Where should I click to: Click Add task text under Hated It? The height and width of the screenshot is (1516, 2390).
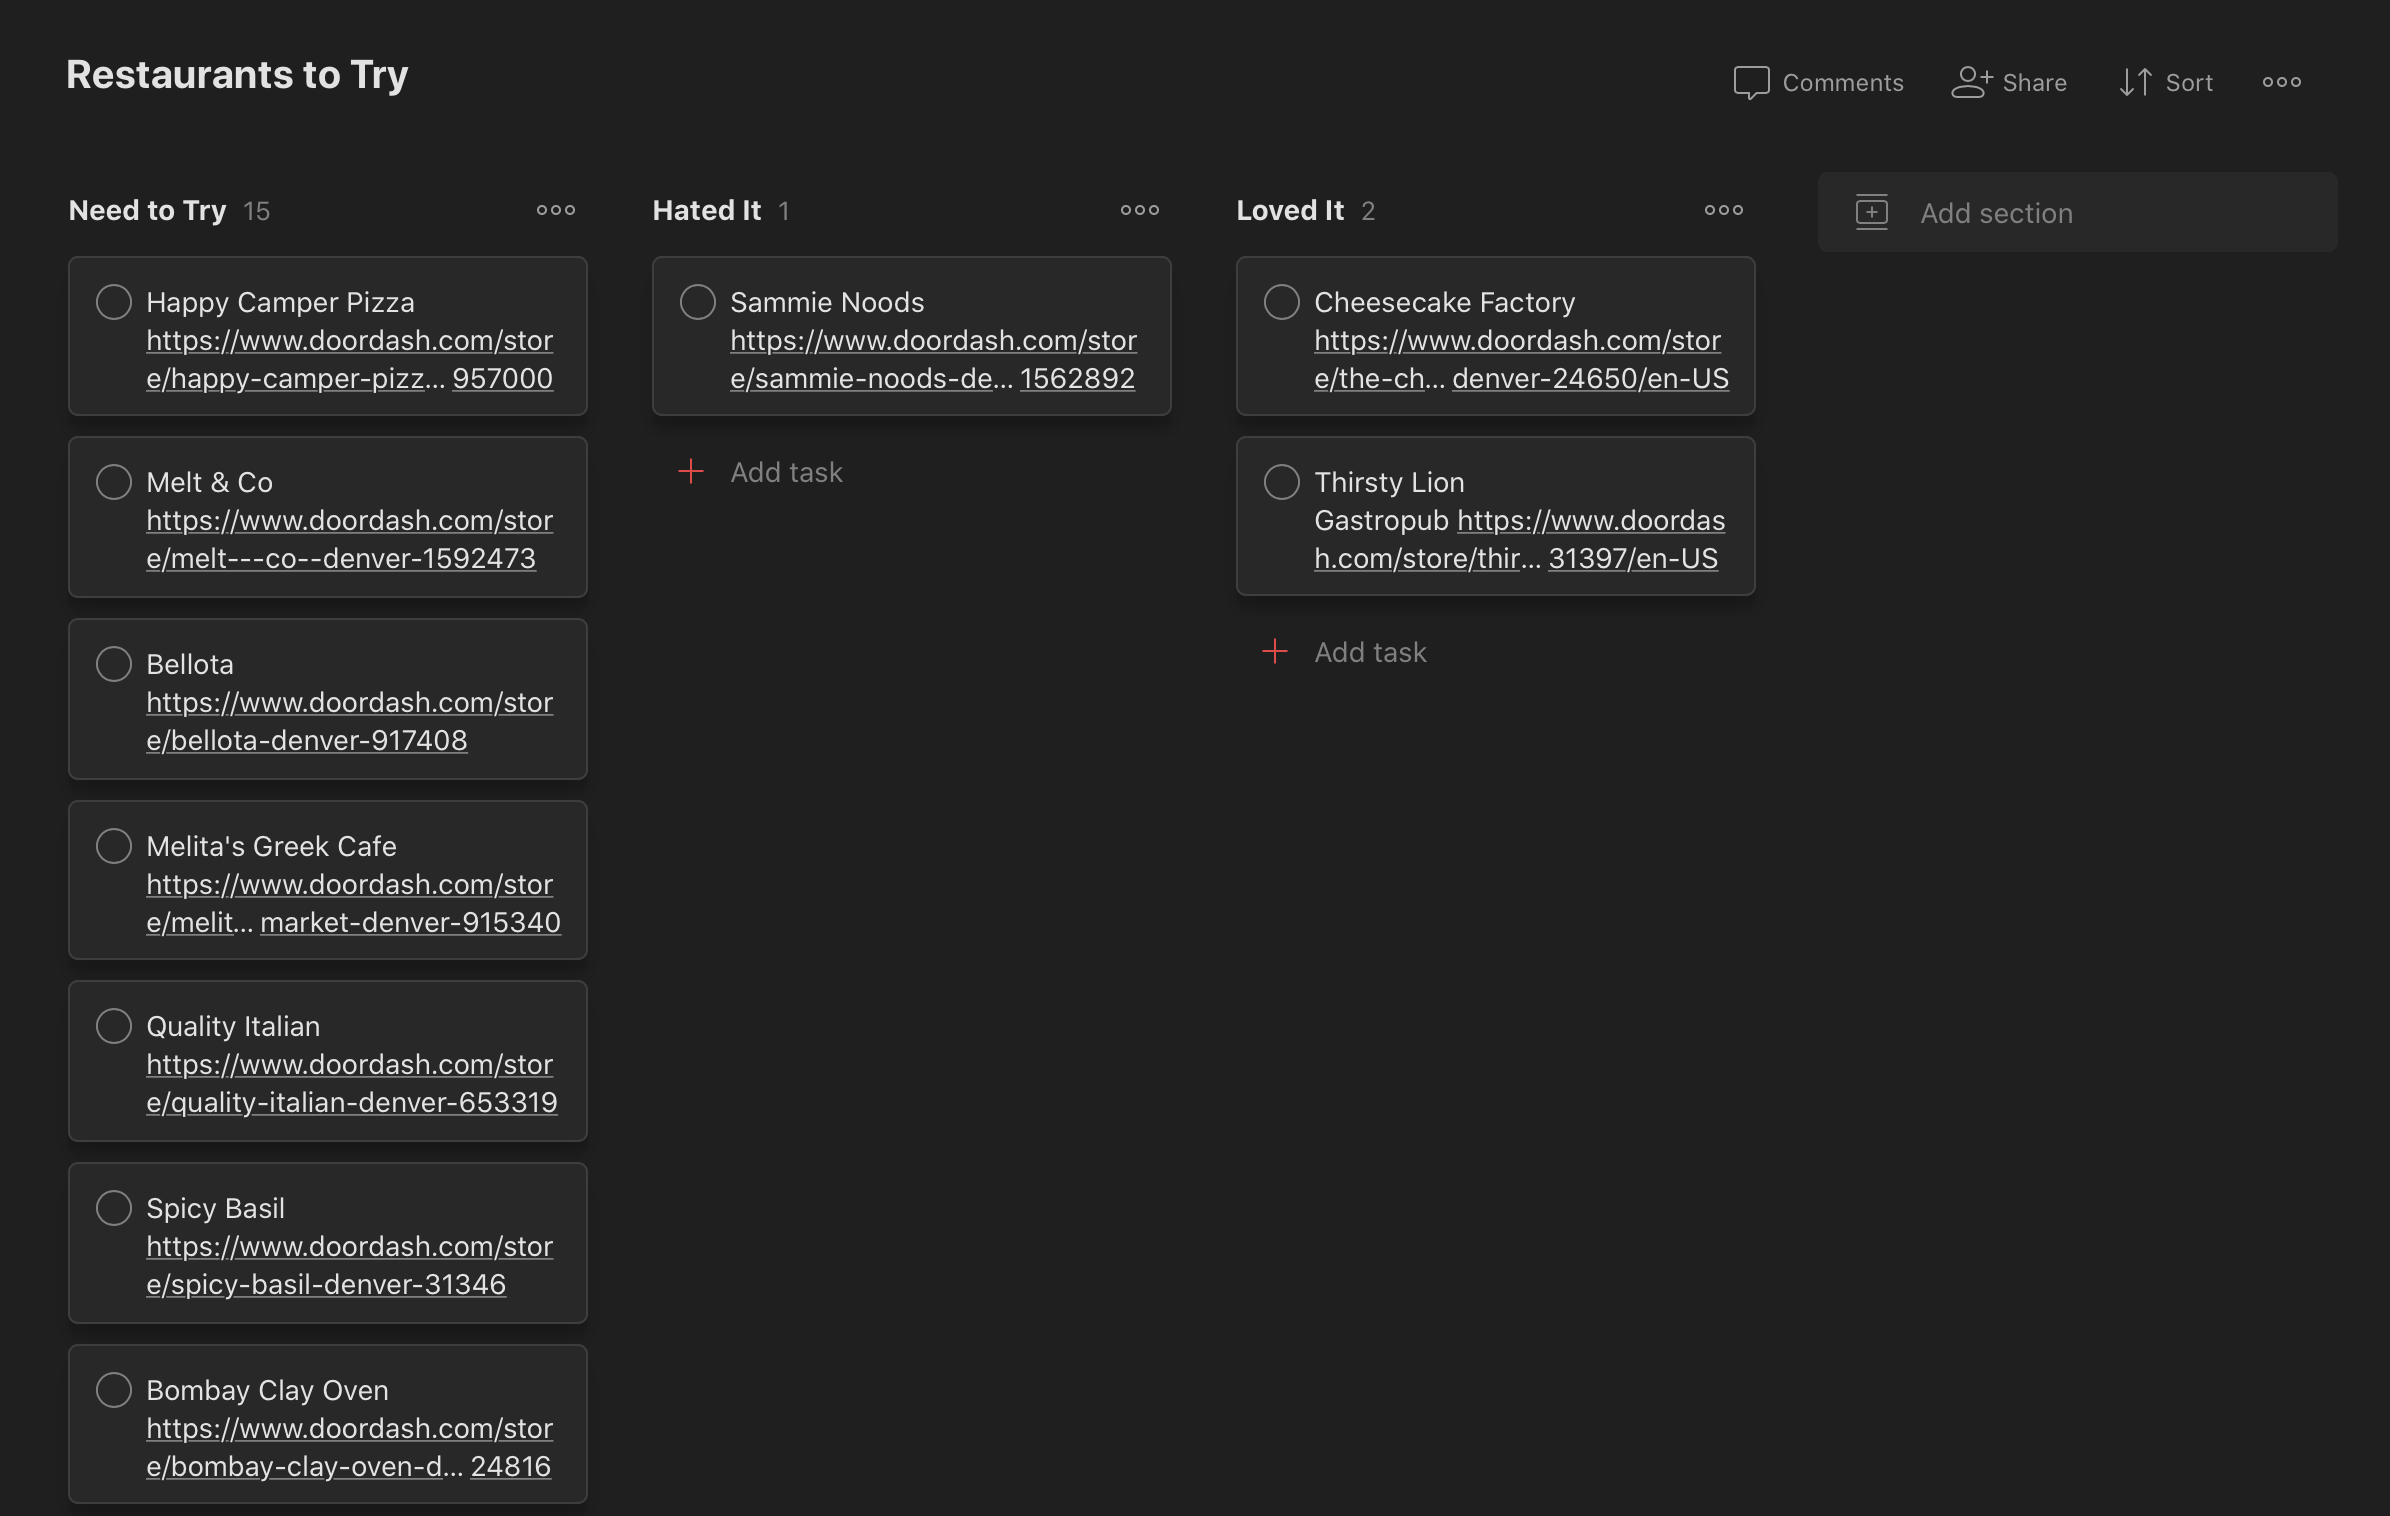[786, 472]
